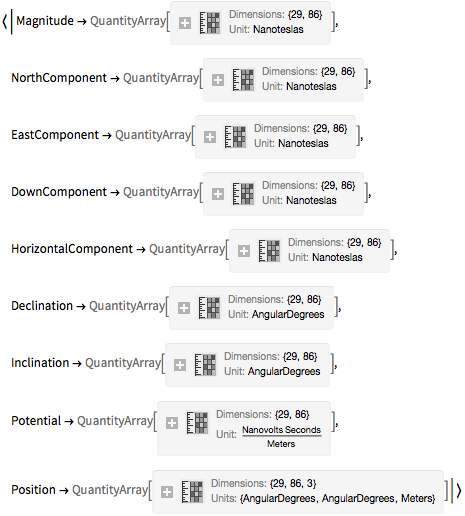Screen dimensions: 465x516
Task: Click the HorizontalComponent array grid icon
Action: 269,251
